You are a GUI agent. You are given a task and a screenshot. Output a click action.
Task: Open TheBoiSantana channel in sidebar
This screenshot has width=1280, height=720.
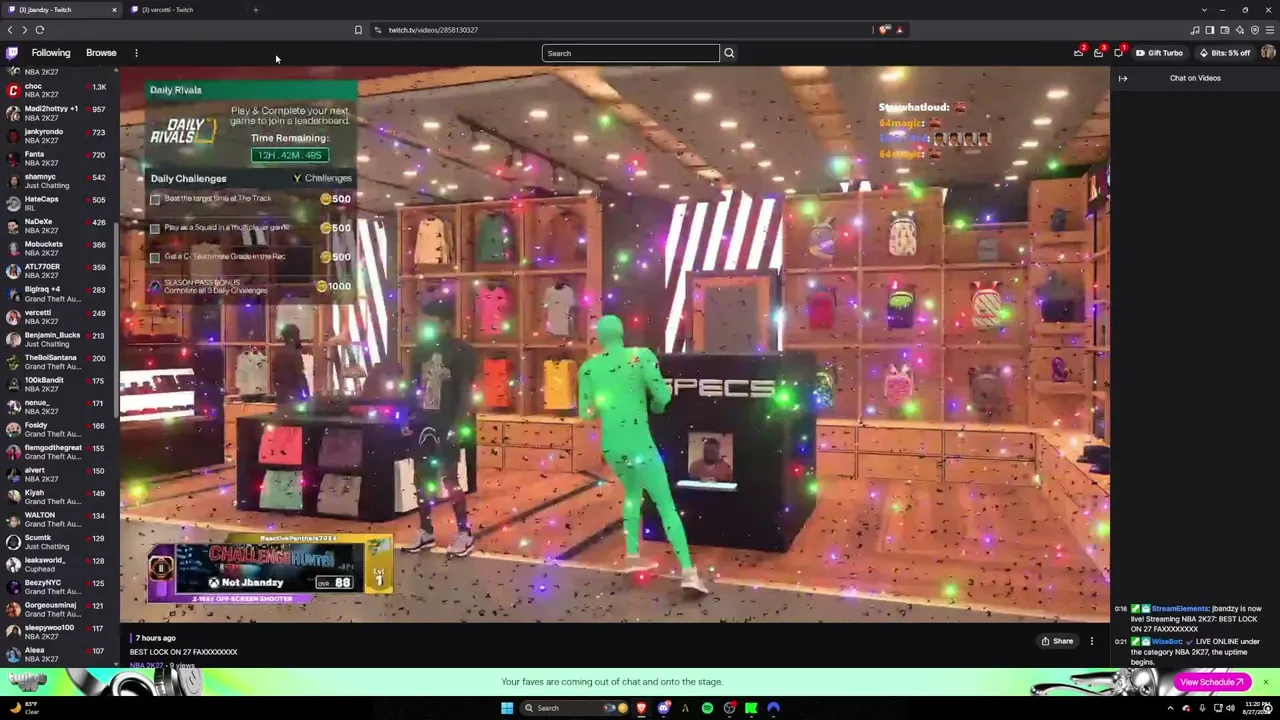[x=58, y=362]
